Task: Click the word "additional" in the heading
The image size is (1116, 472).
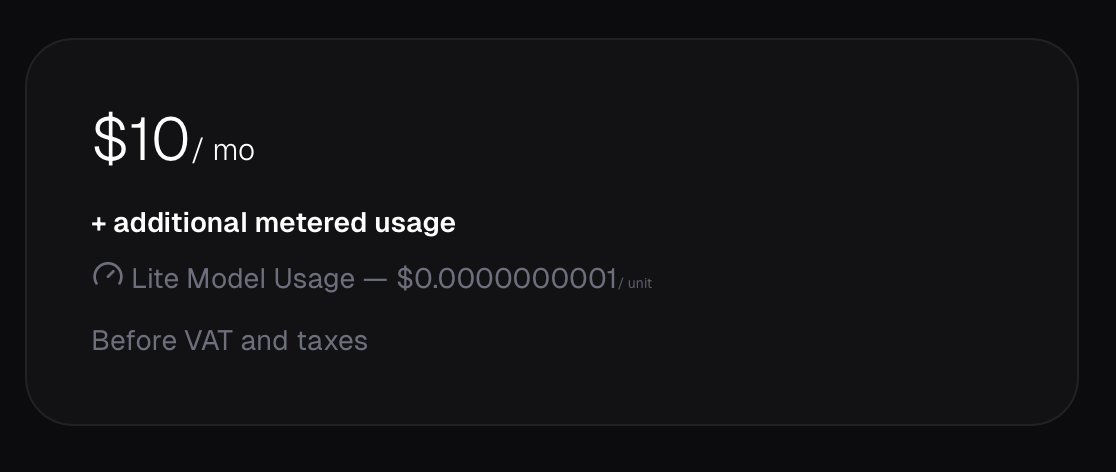Action: tap(180, 223)
